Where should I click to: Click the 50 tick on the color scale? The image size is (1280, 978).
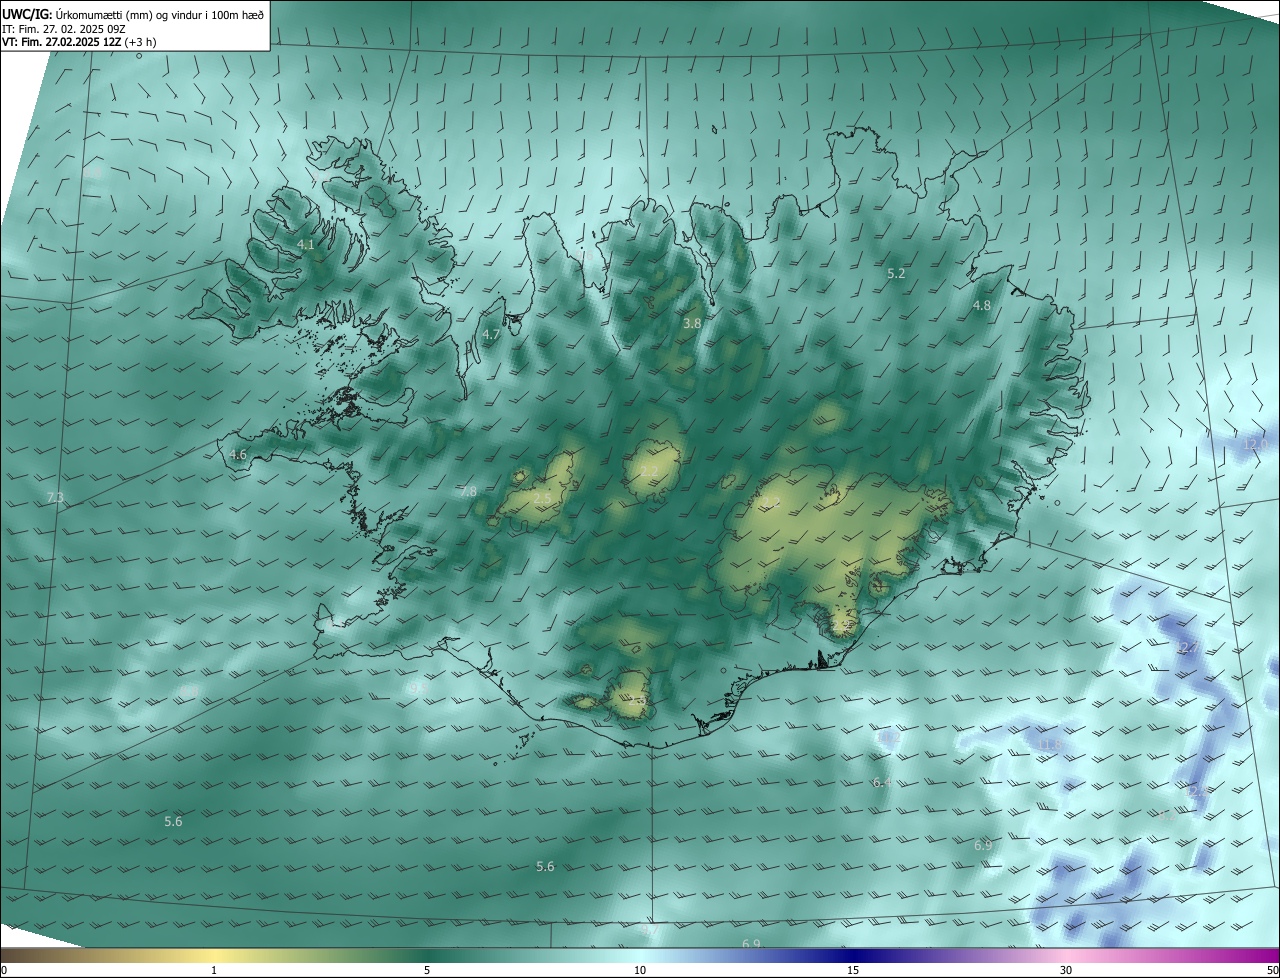coord(1272,970)
